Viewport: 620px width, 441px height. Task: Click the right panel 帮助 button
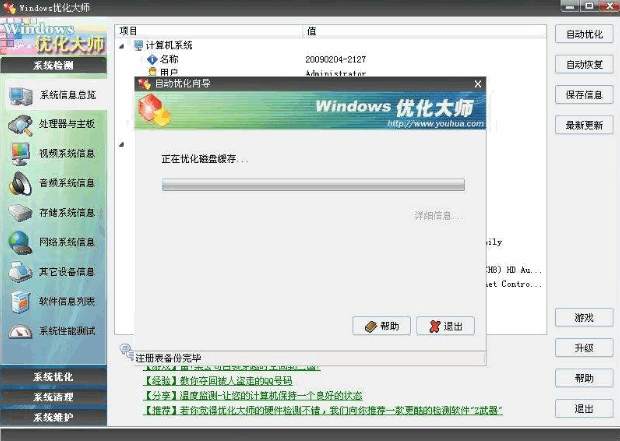click(584, 378)
